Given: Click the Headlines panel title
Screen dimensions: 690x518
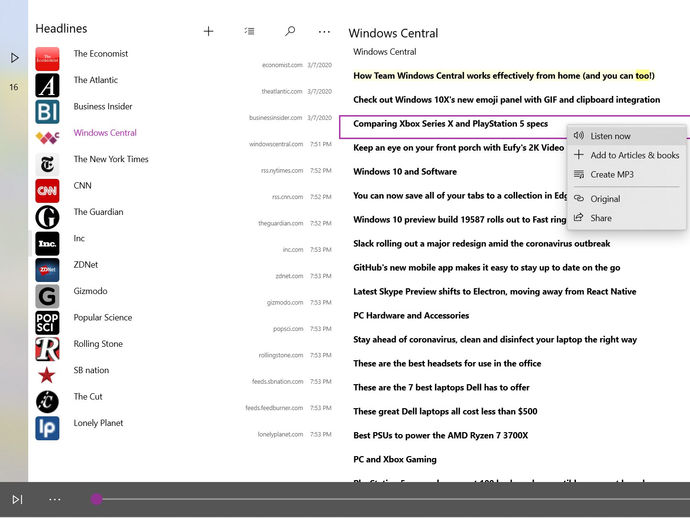Looking at the screenshot, I should pos(61,29).
